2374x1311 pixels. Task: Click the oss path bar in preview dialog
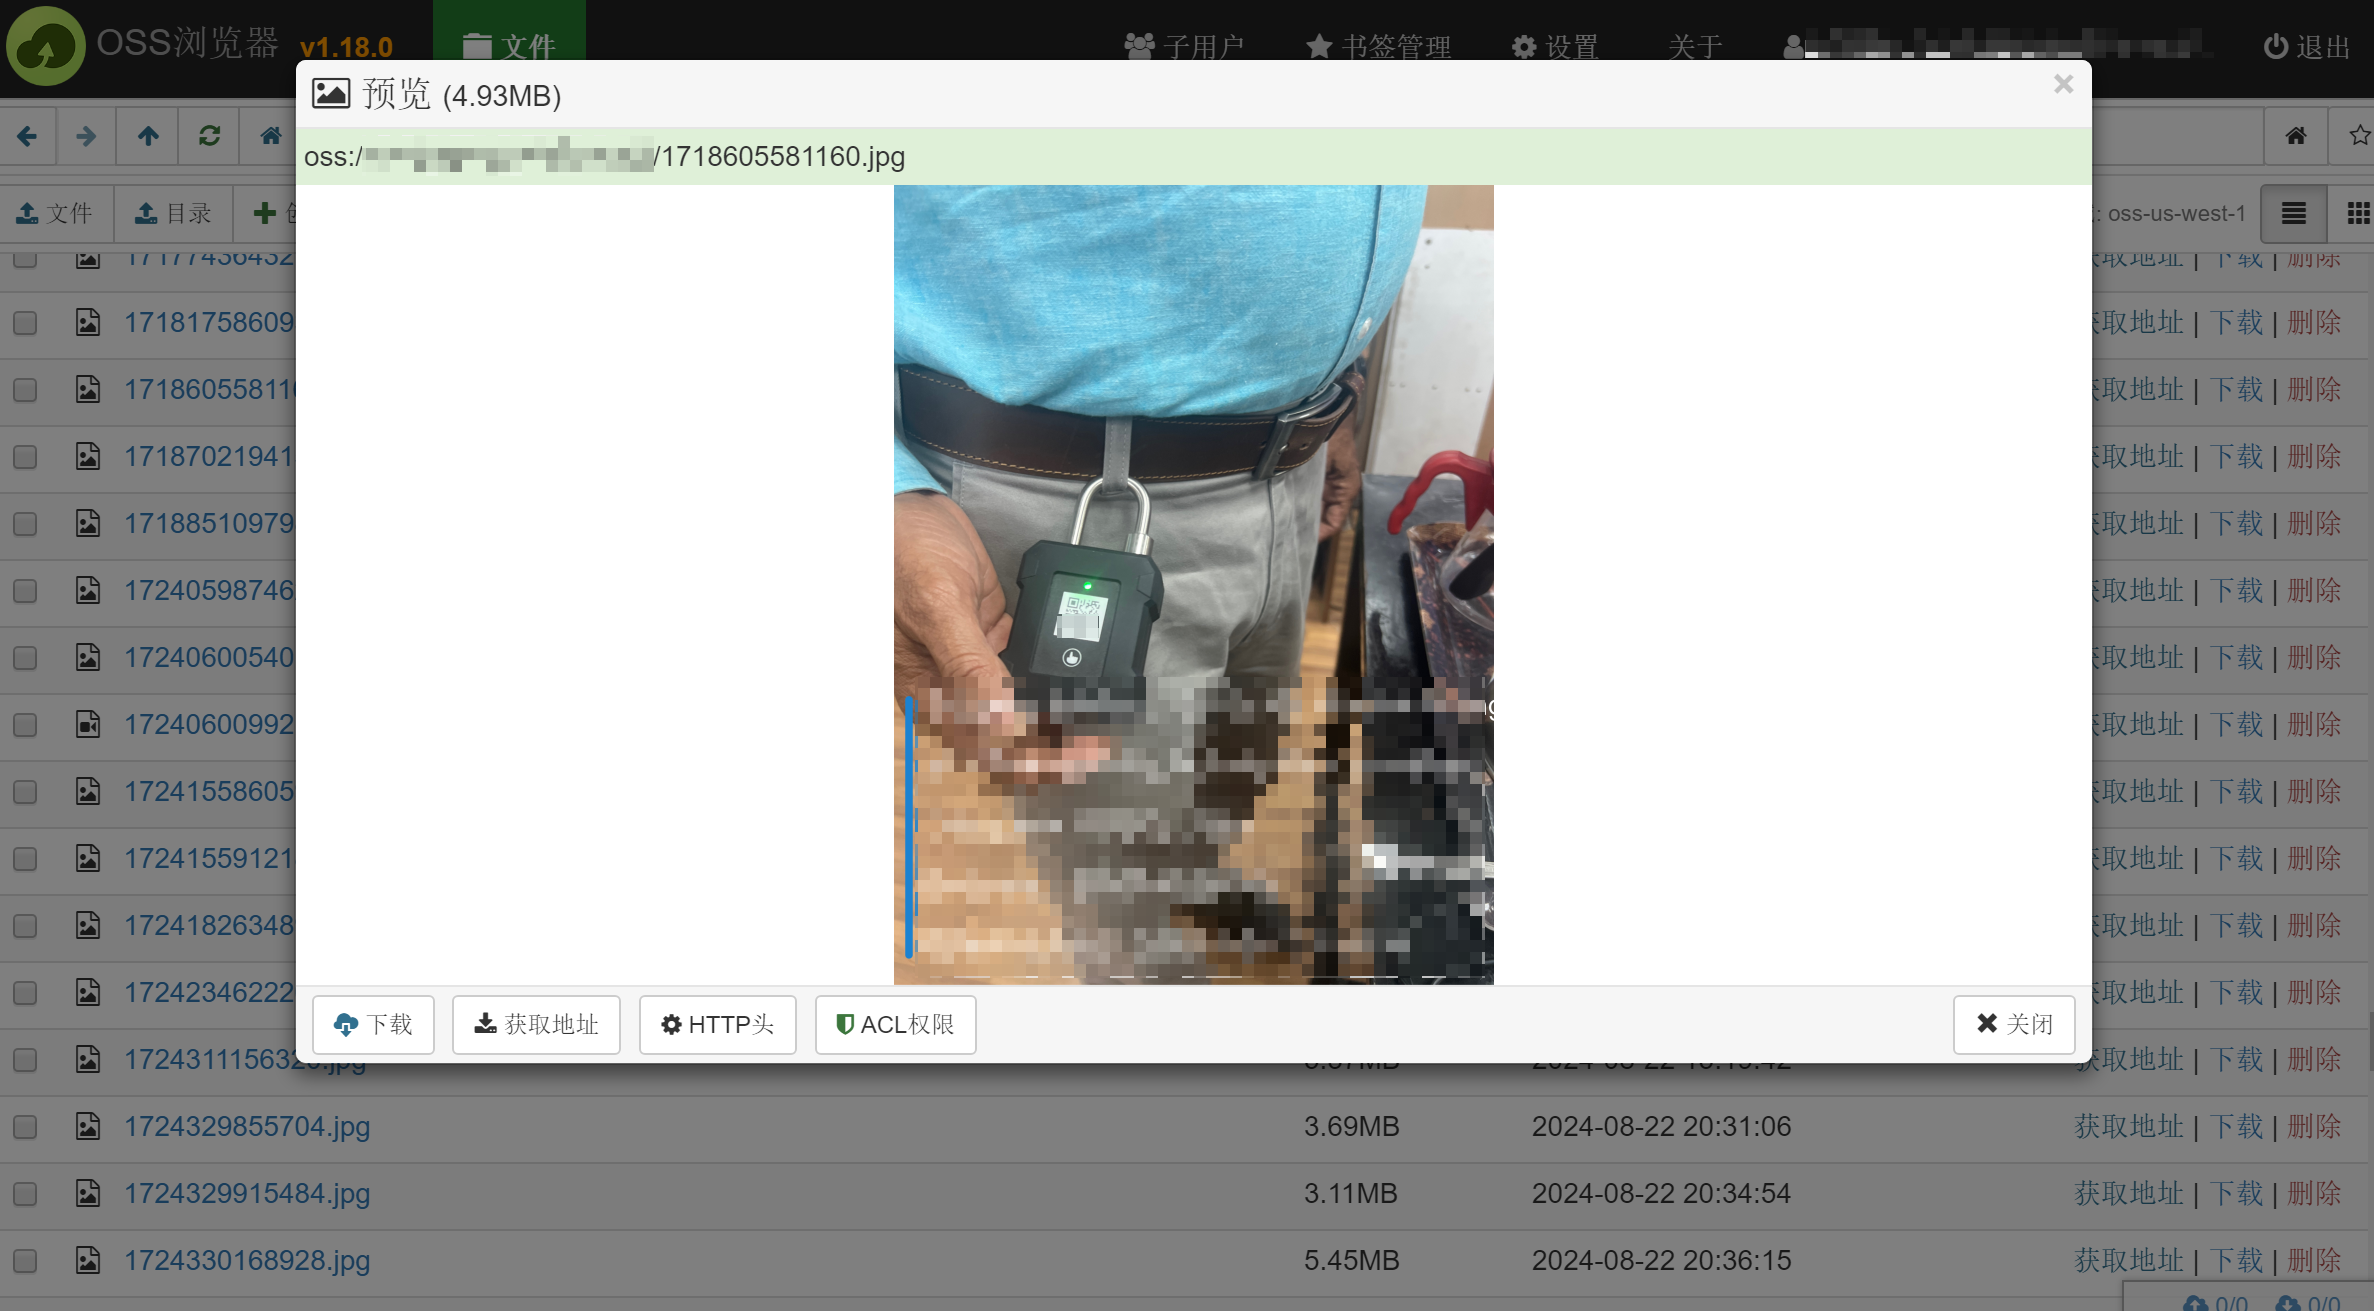[1193, 156]
